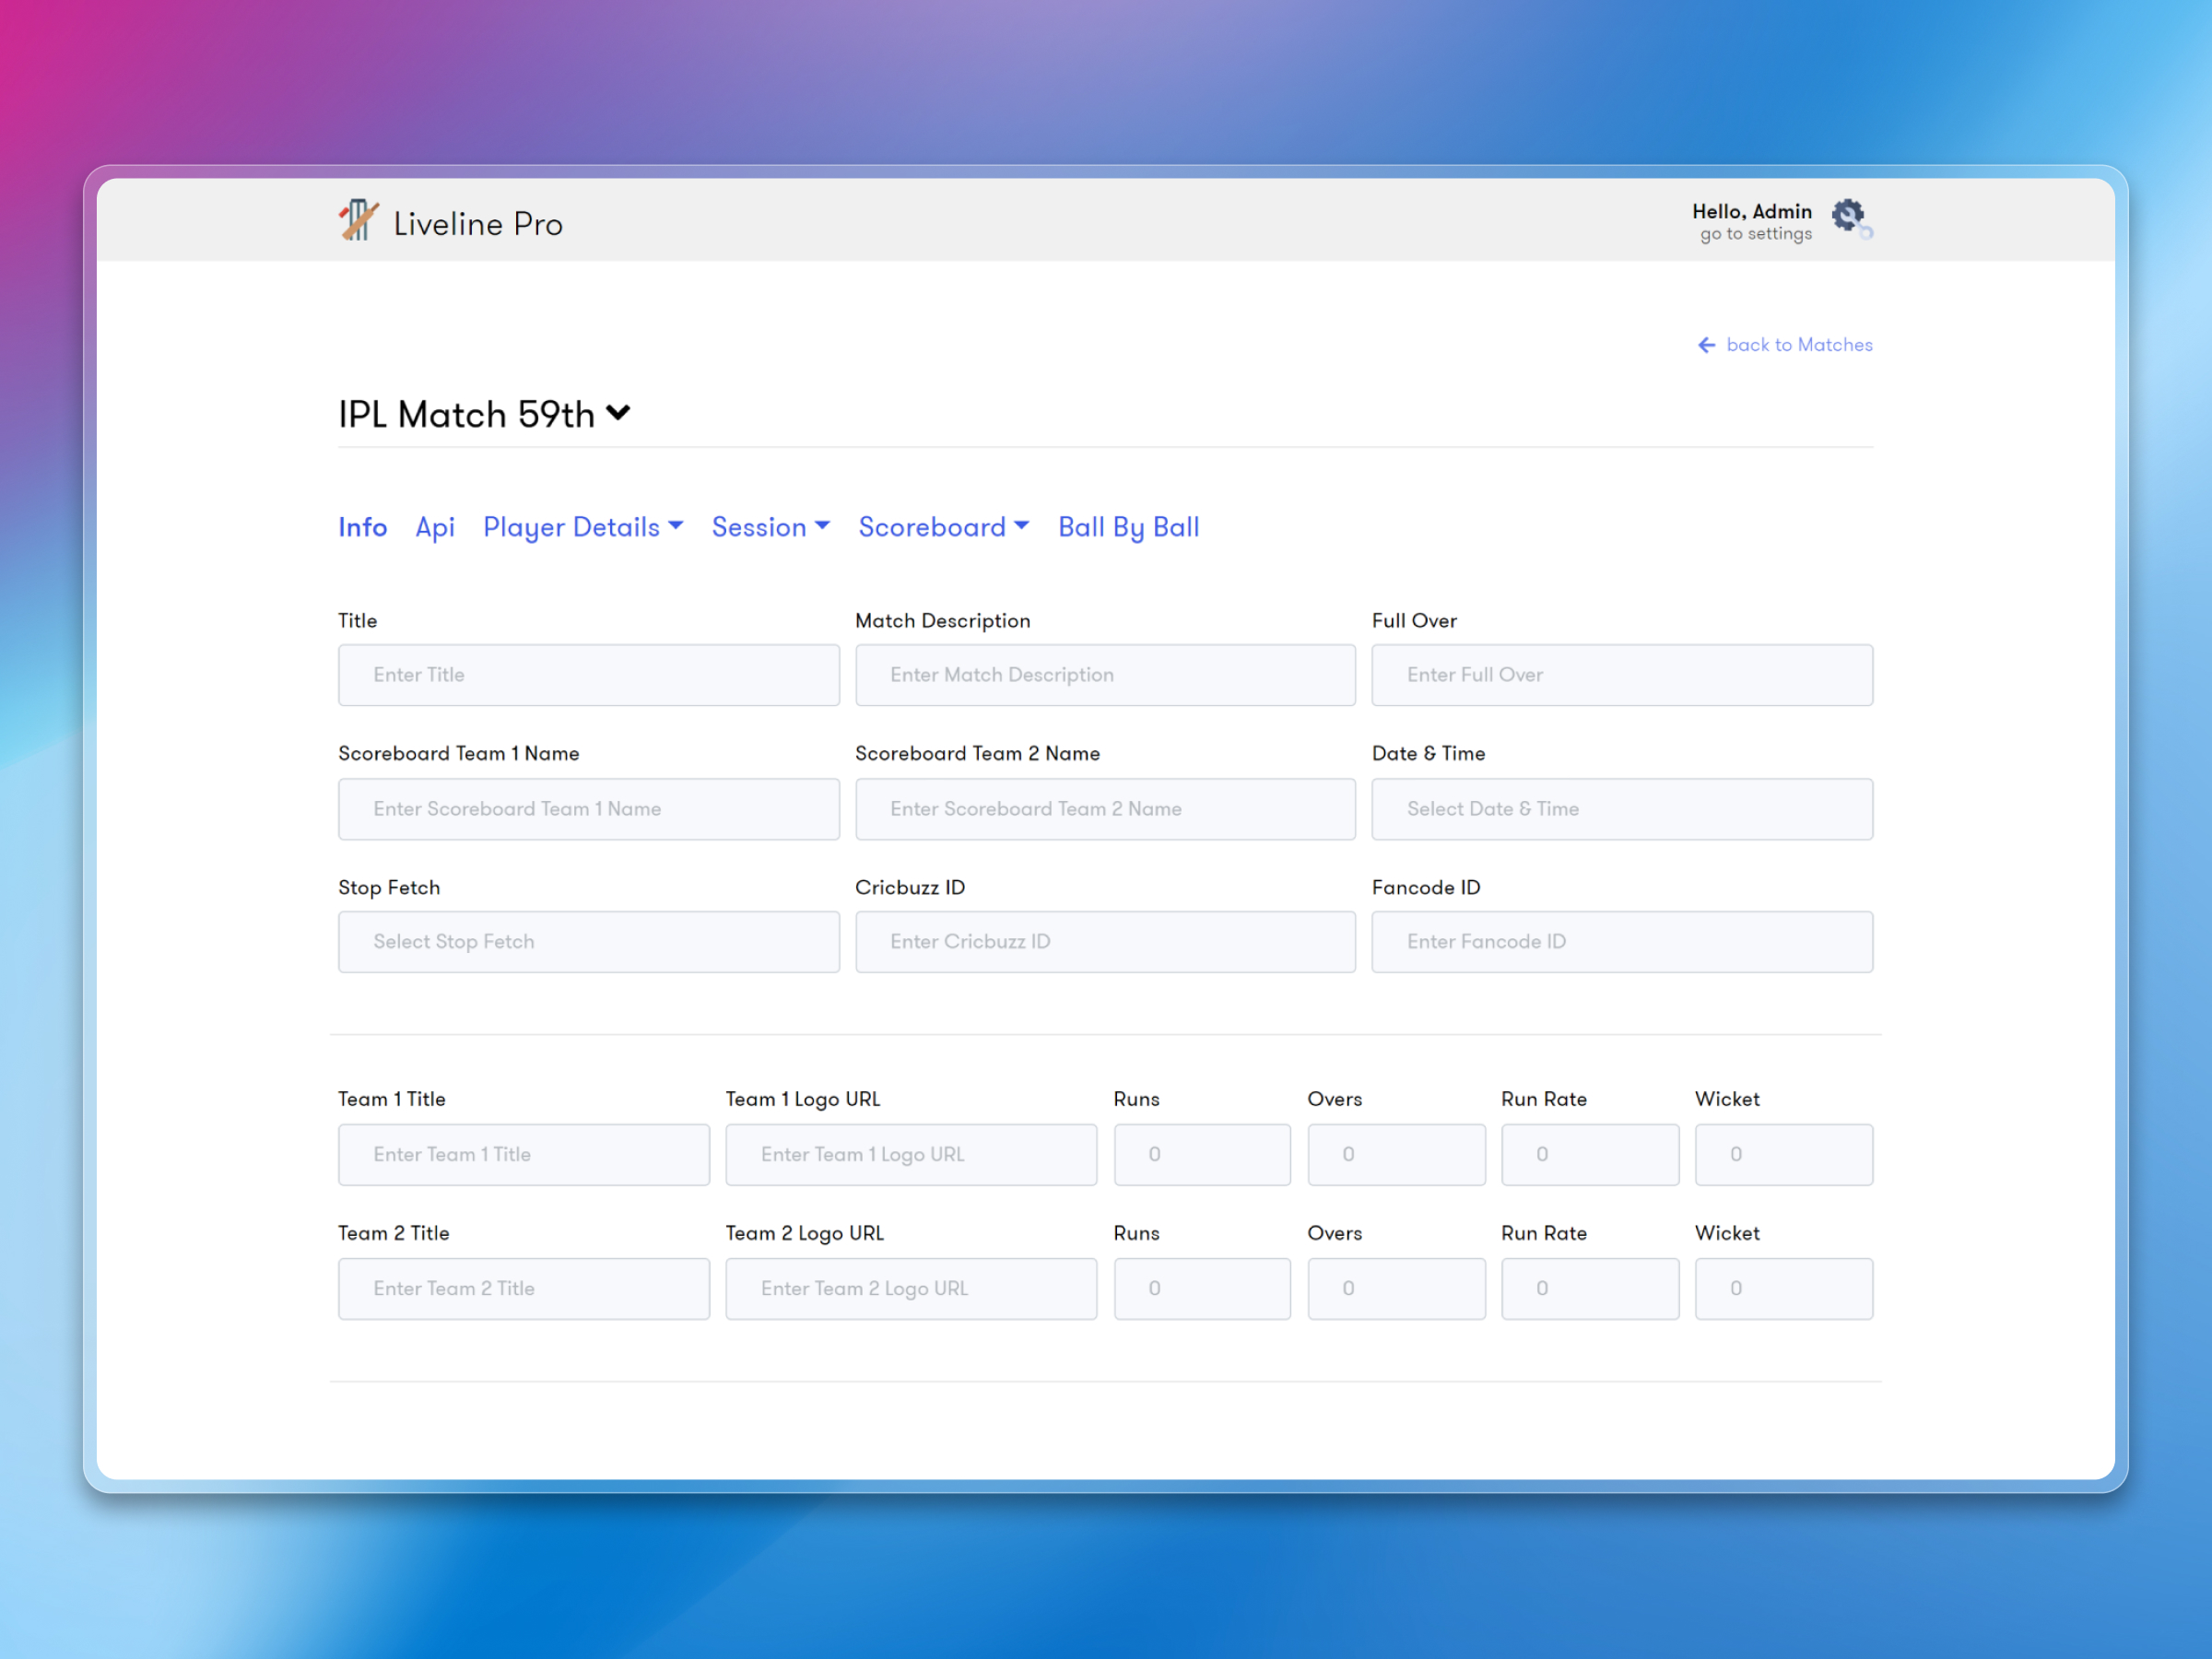Open the Stop Fetch selector

588,941
